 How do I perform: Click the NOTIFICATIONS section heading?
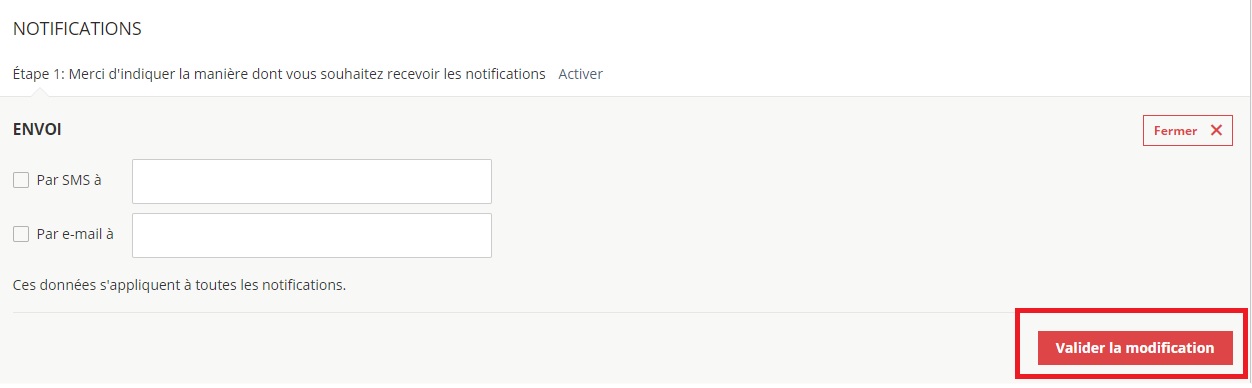[x=77, y=29]
